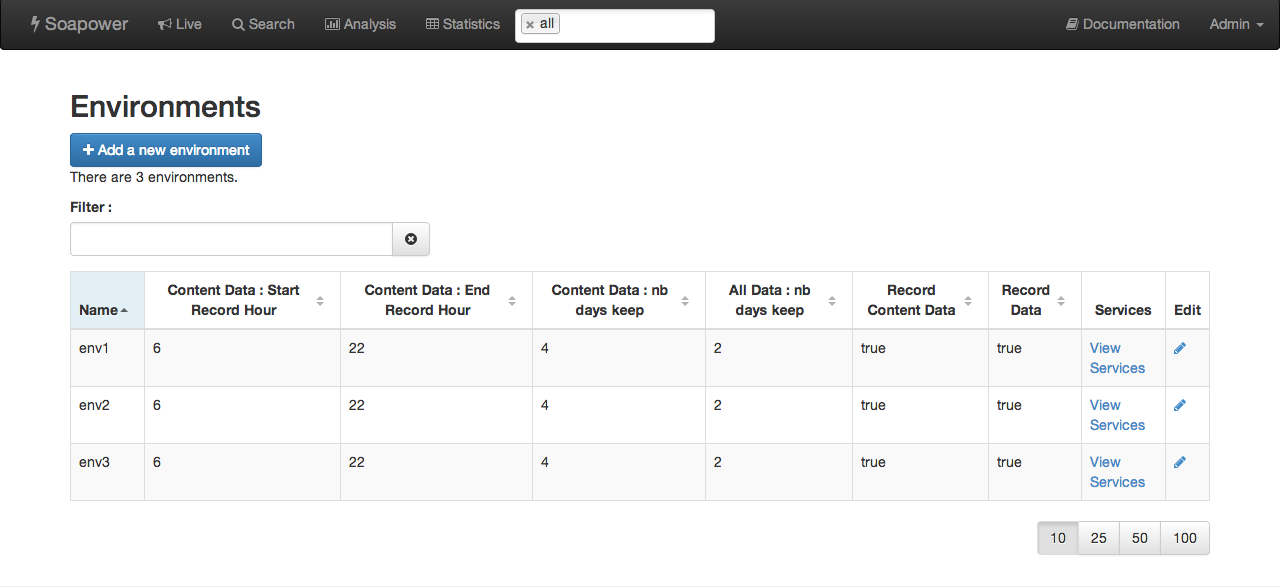Show 100 rows per page
This screenshot has height=587, width=1280.
tap(1185, 538)
